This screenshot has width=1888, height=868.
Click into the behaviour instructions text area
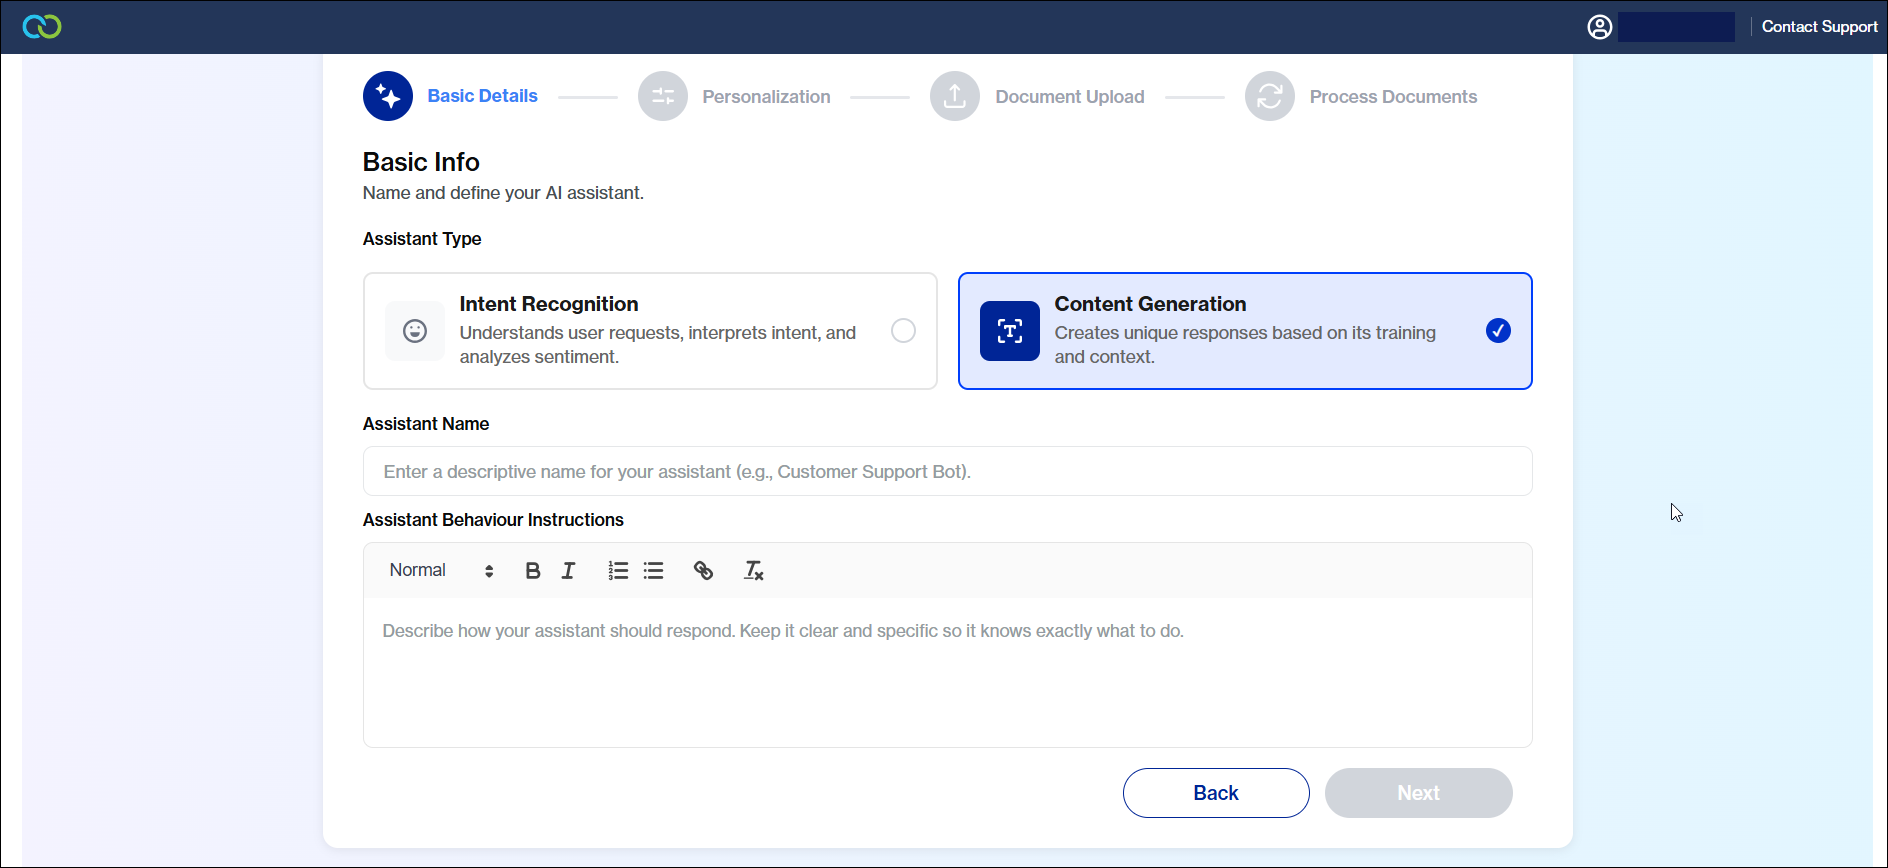click(x=946, y=671)
